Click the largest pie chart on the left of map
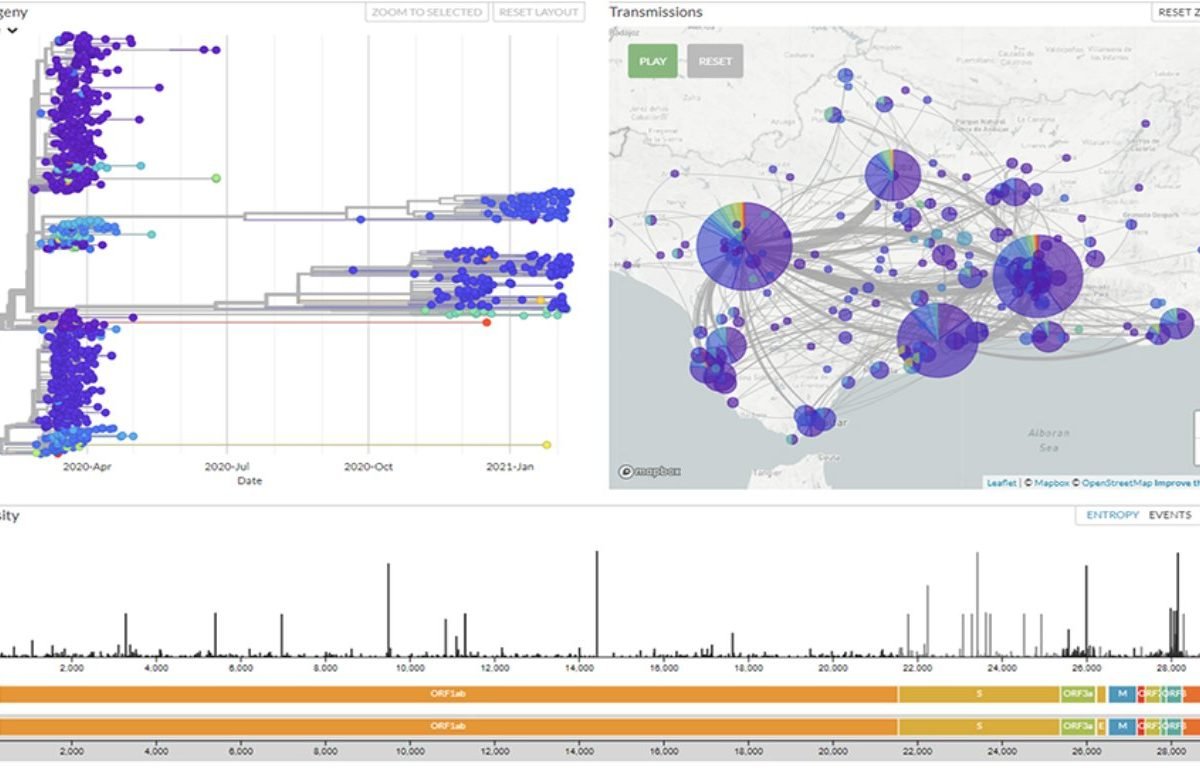 point(744,246)
